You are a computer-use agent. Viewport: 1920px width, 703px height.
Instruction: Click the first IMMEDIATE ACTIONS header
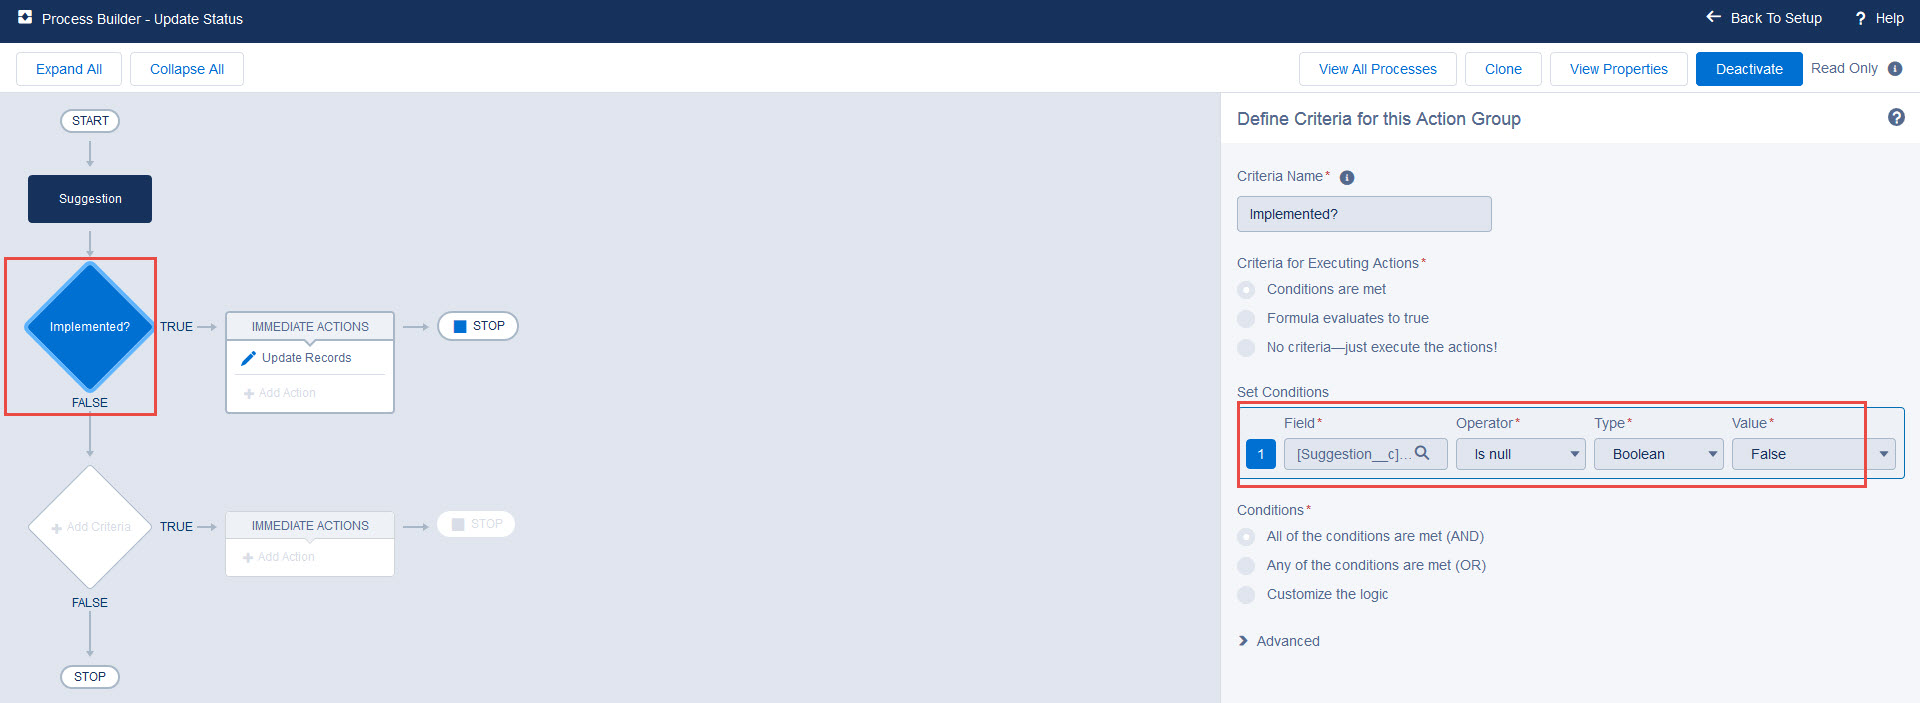(310, 326)
